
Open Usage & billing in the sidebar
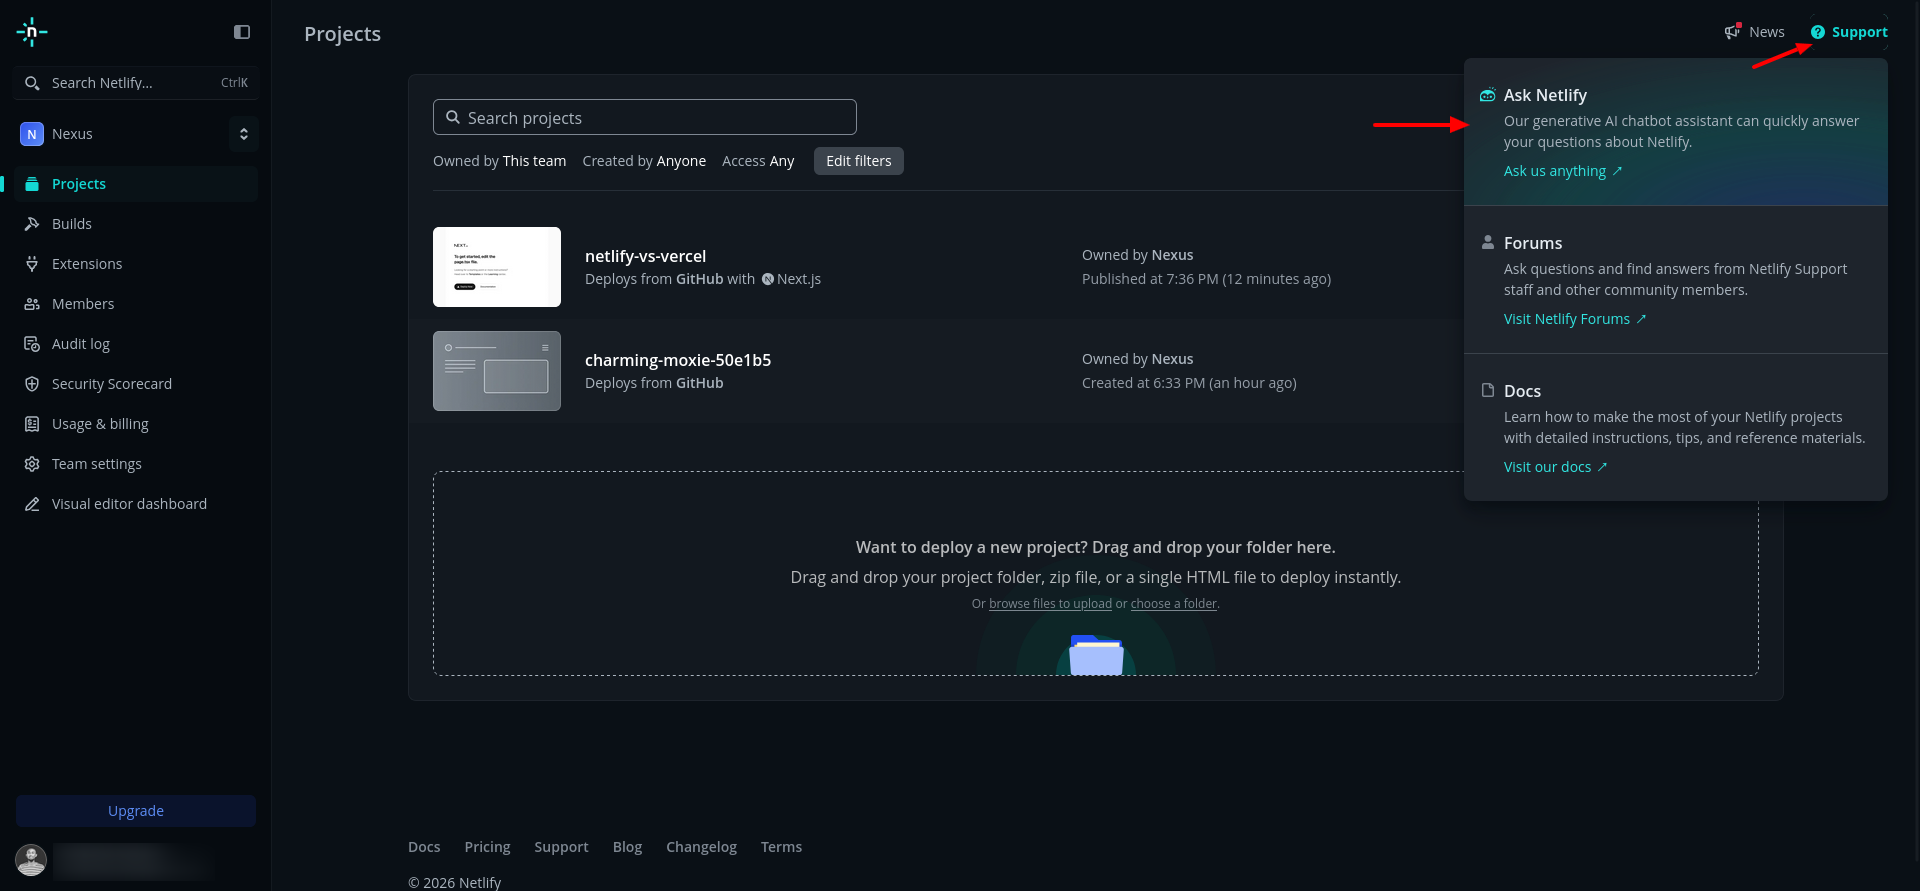coord(136,424)
